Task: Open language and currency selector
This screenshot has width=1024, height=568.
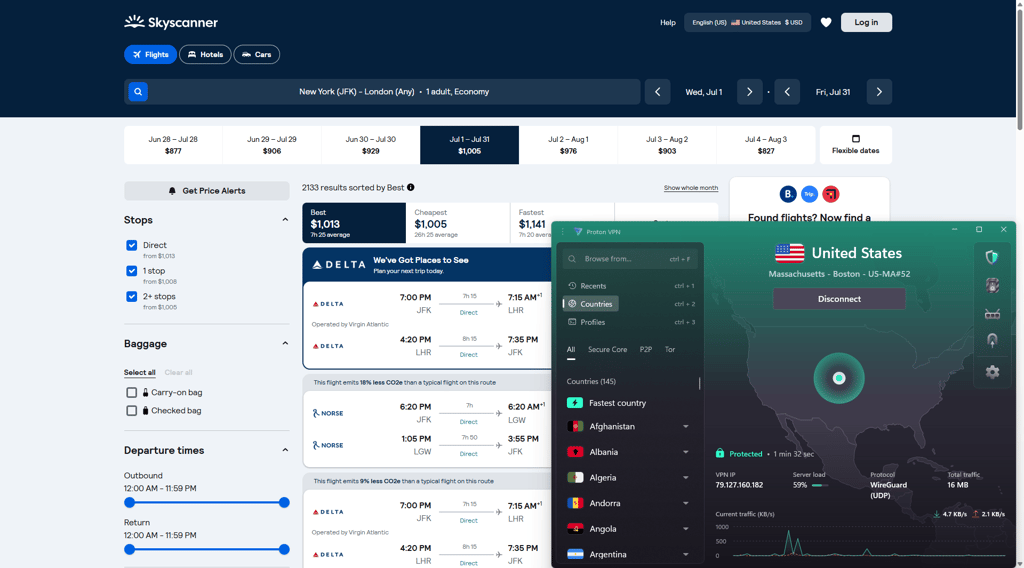Action: [747, 22]
